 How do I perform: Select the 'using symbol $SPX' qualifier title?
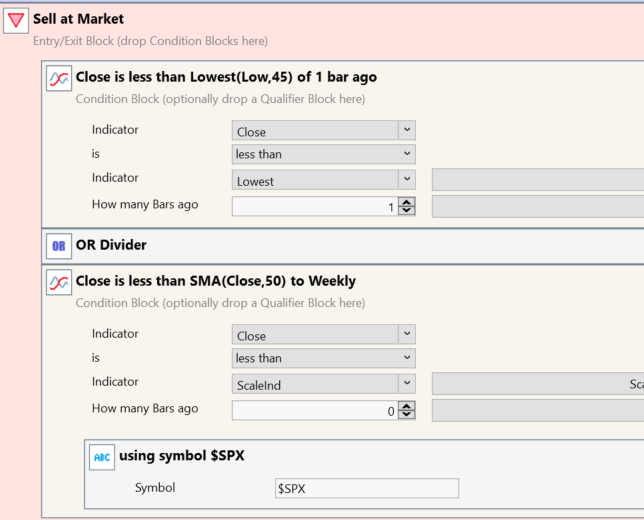click(x=181, y=456)
